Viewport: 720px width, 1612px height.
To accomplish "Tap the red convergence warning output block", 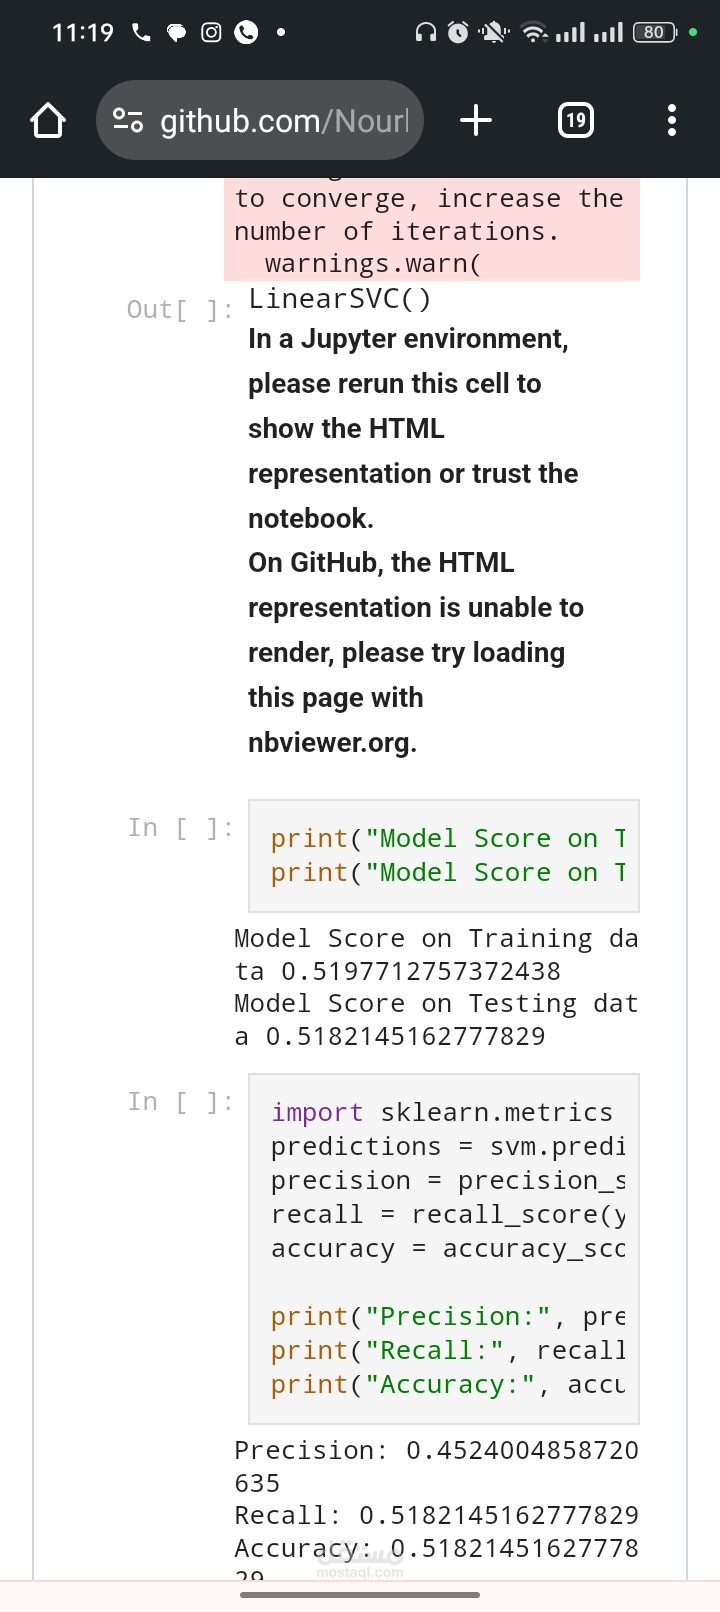I will tap(432, 230).
